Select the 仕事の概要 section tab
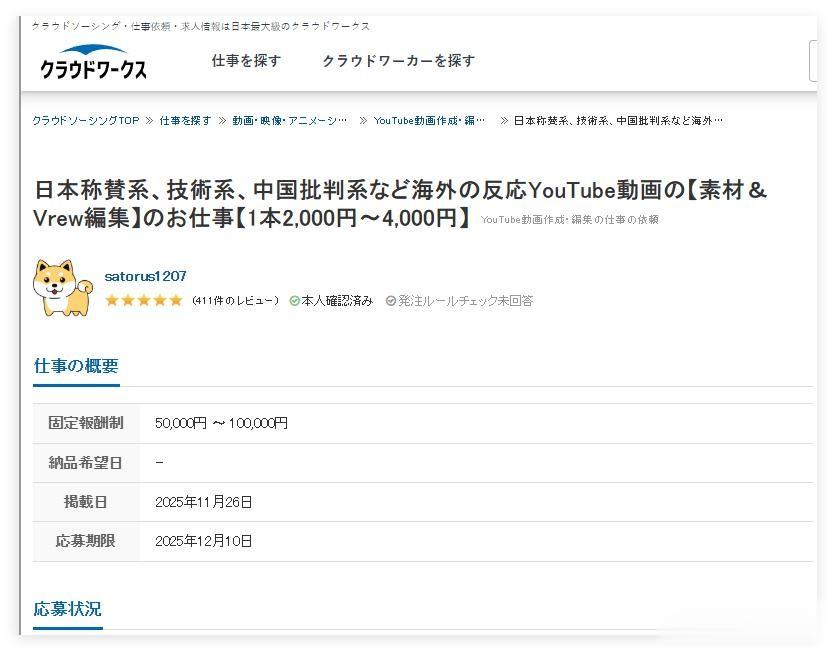This screenshot has width=833, height=651. click(76, 366)
